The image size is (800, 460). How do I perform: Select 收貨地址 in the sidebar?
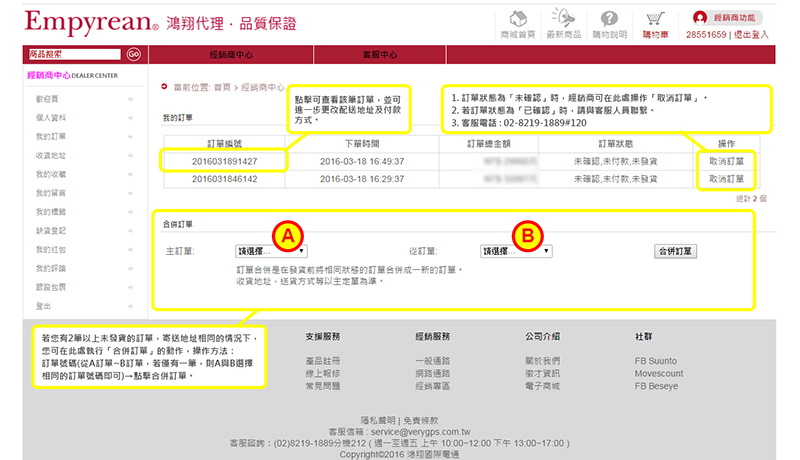click(51, 155)
